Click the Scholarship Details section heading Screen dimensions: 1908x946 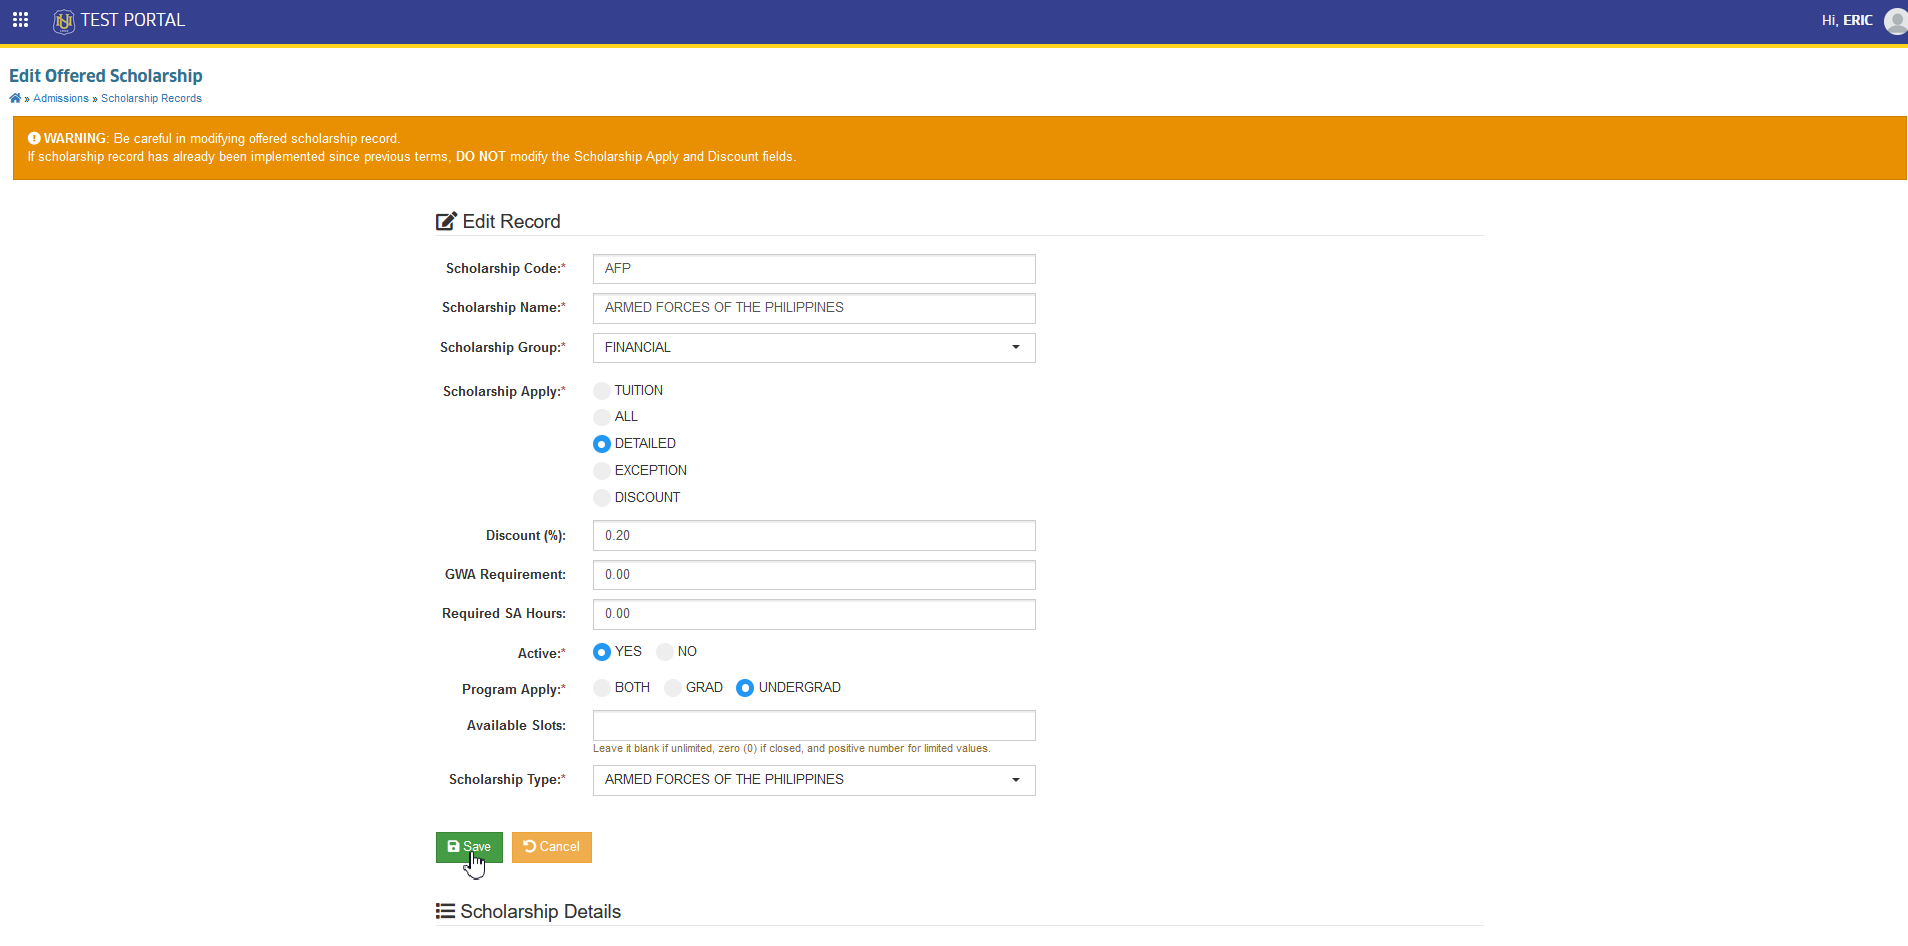coord(540,911)
